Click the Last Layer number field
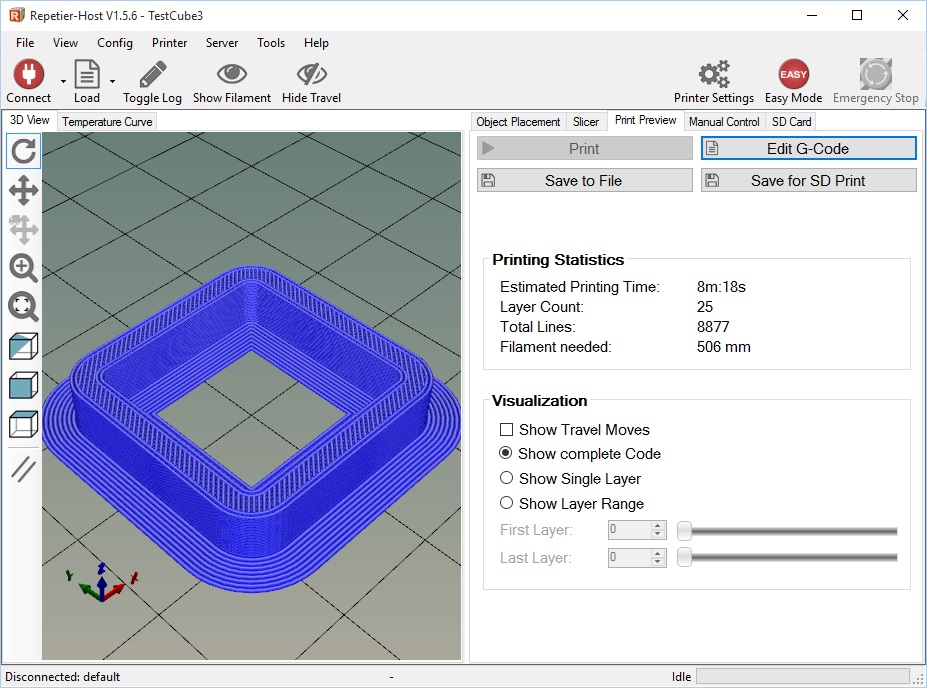This screenshot has width=927, height=688. 630,557
